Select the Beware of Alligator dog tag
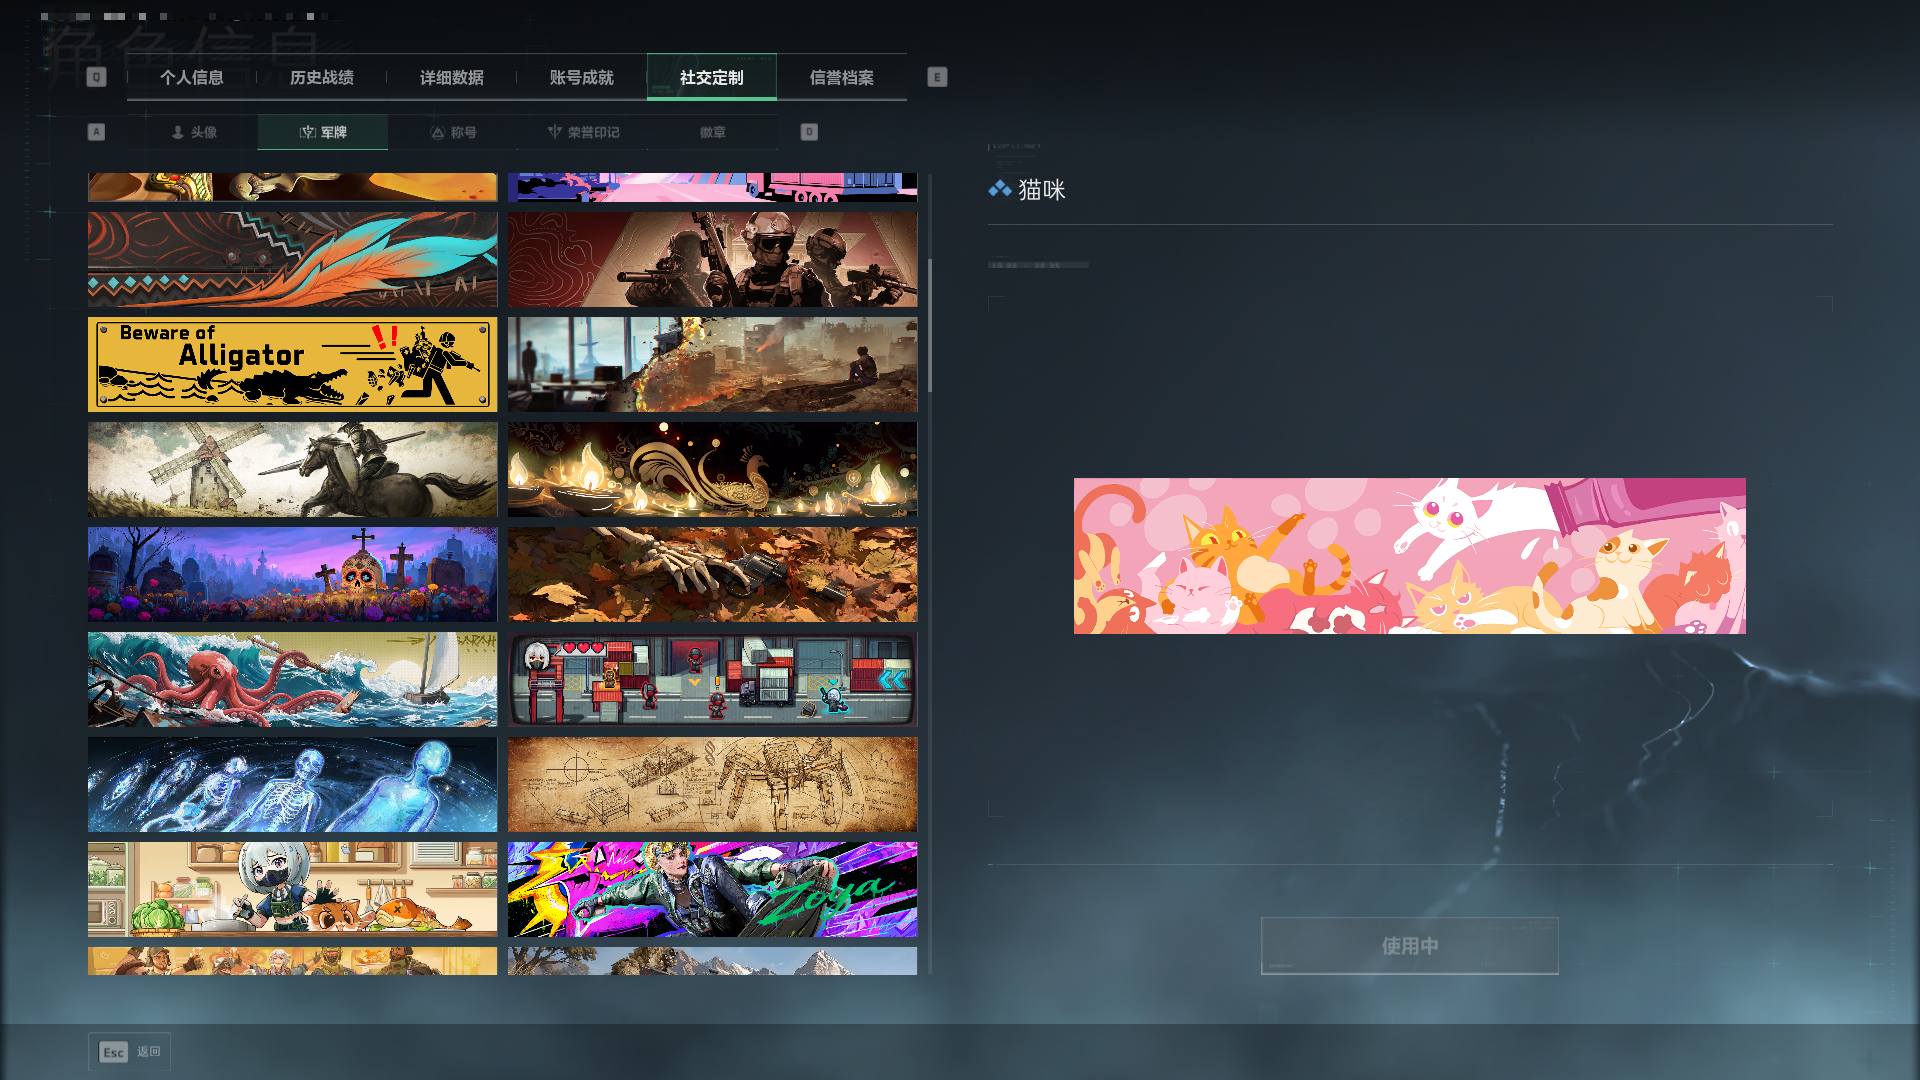This screenshot has height=1080, width=1920. pyautogui.click(x=292, y=364)
